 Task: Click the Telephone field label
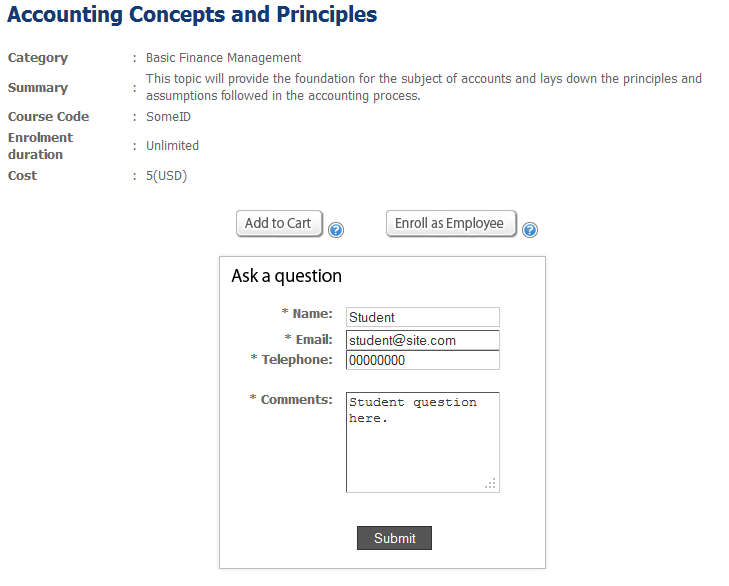296,360
